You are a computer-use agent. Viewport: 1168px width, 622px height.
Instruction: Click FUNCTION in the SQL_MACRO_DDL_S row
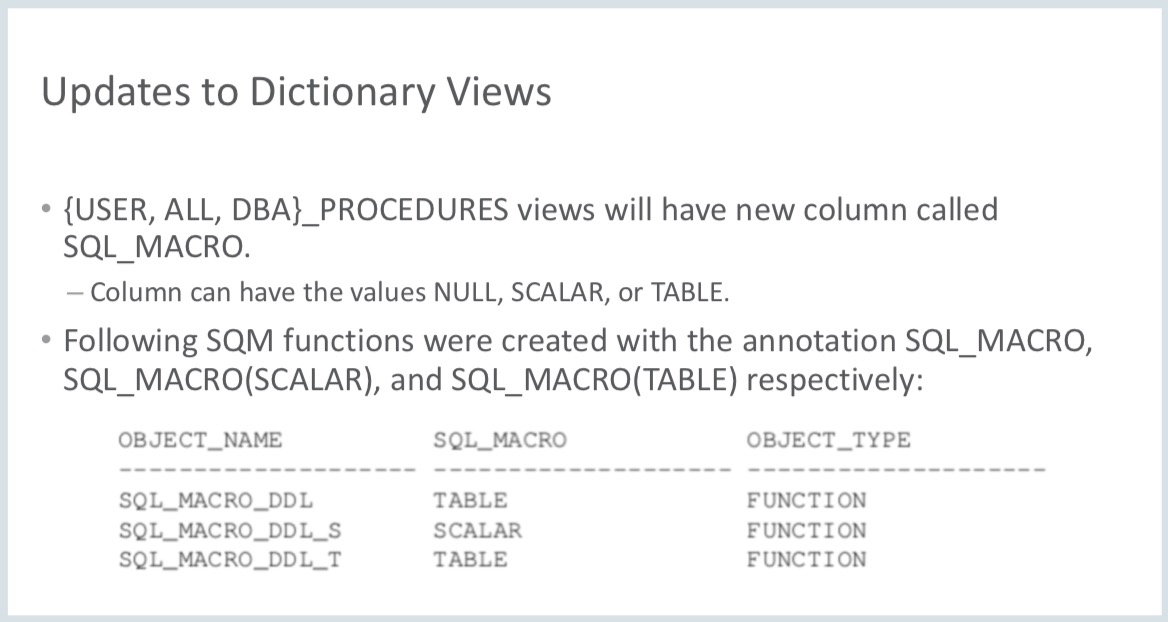pos(806,530)
